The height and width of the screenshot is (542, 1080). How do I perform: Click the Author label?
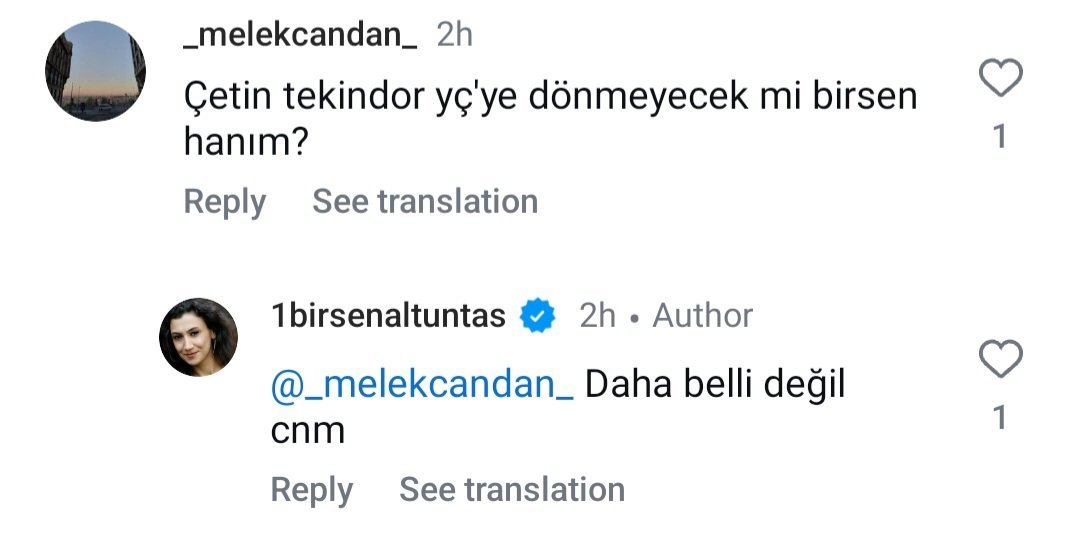[x=702, y=316]
